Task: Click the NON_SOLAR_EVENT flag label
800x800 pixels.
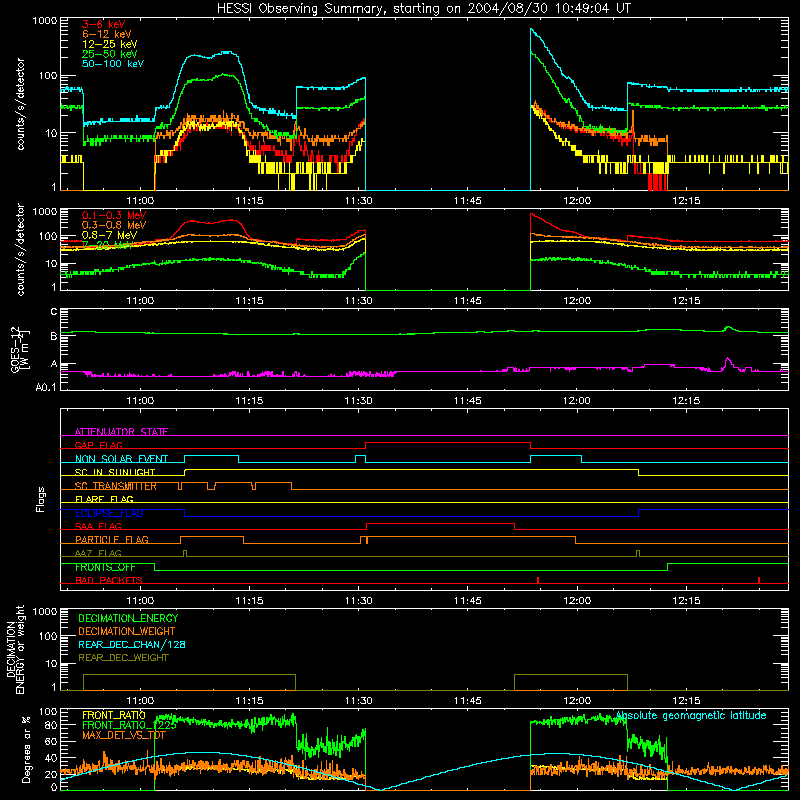Action: click(121, 459)
